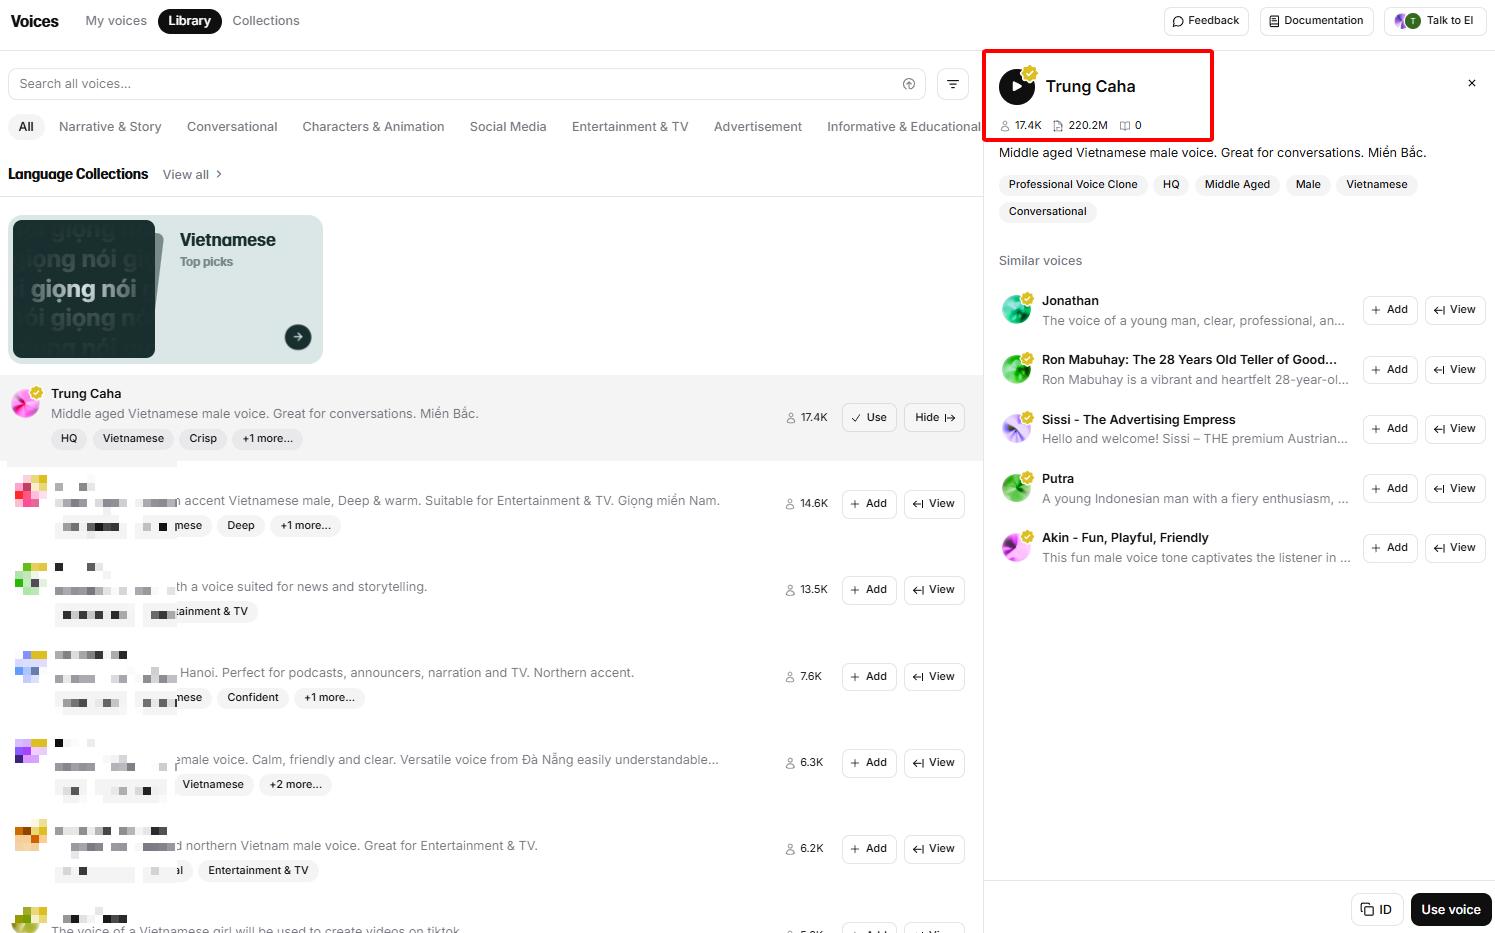Click Ron Mabuhay's voice avatar
Image resolution: width=1495 pixels, height=933 pixels.
[x=1017, y=369]
